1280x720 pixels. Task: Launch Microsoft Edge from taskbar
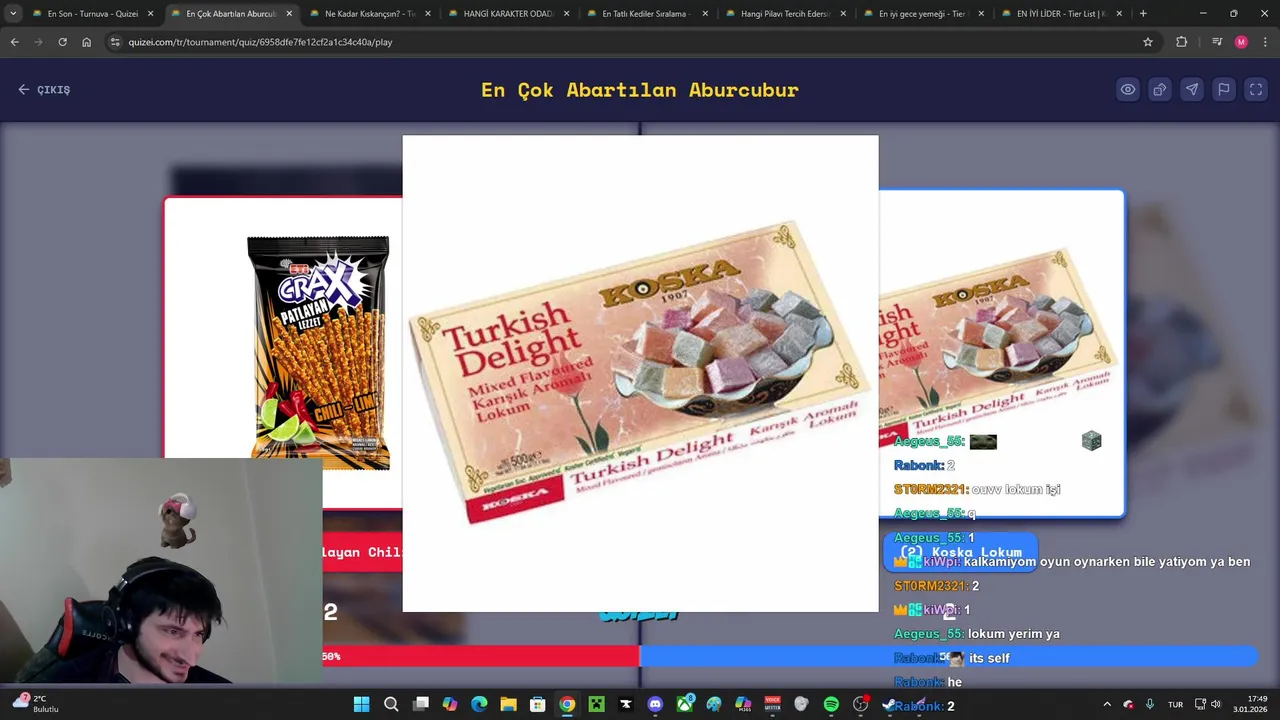coord(479,704)
